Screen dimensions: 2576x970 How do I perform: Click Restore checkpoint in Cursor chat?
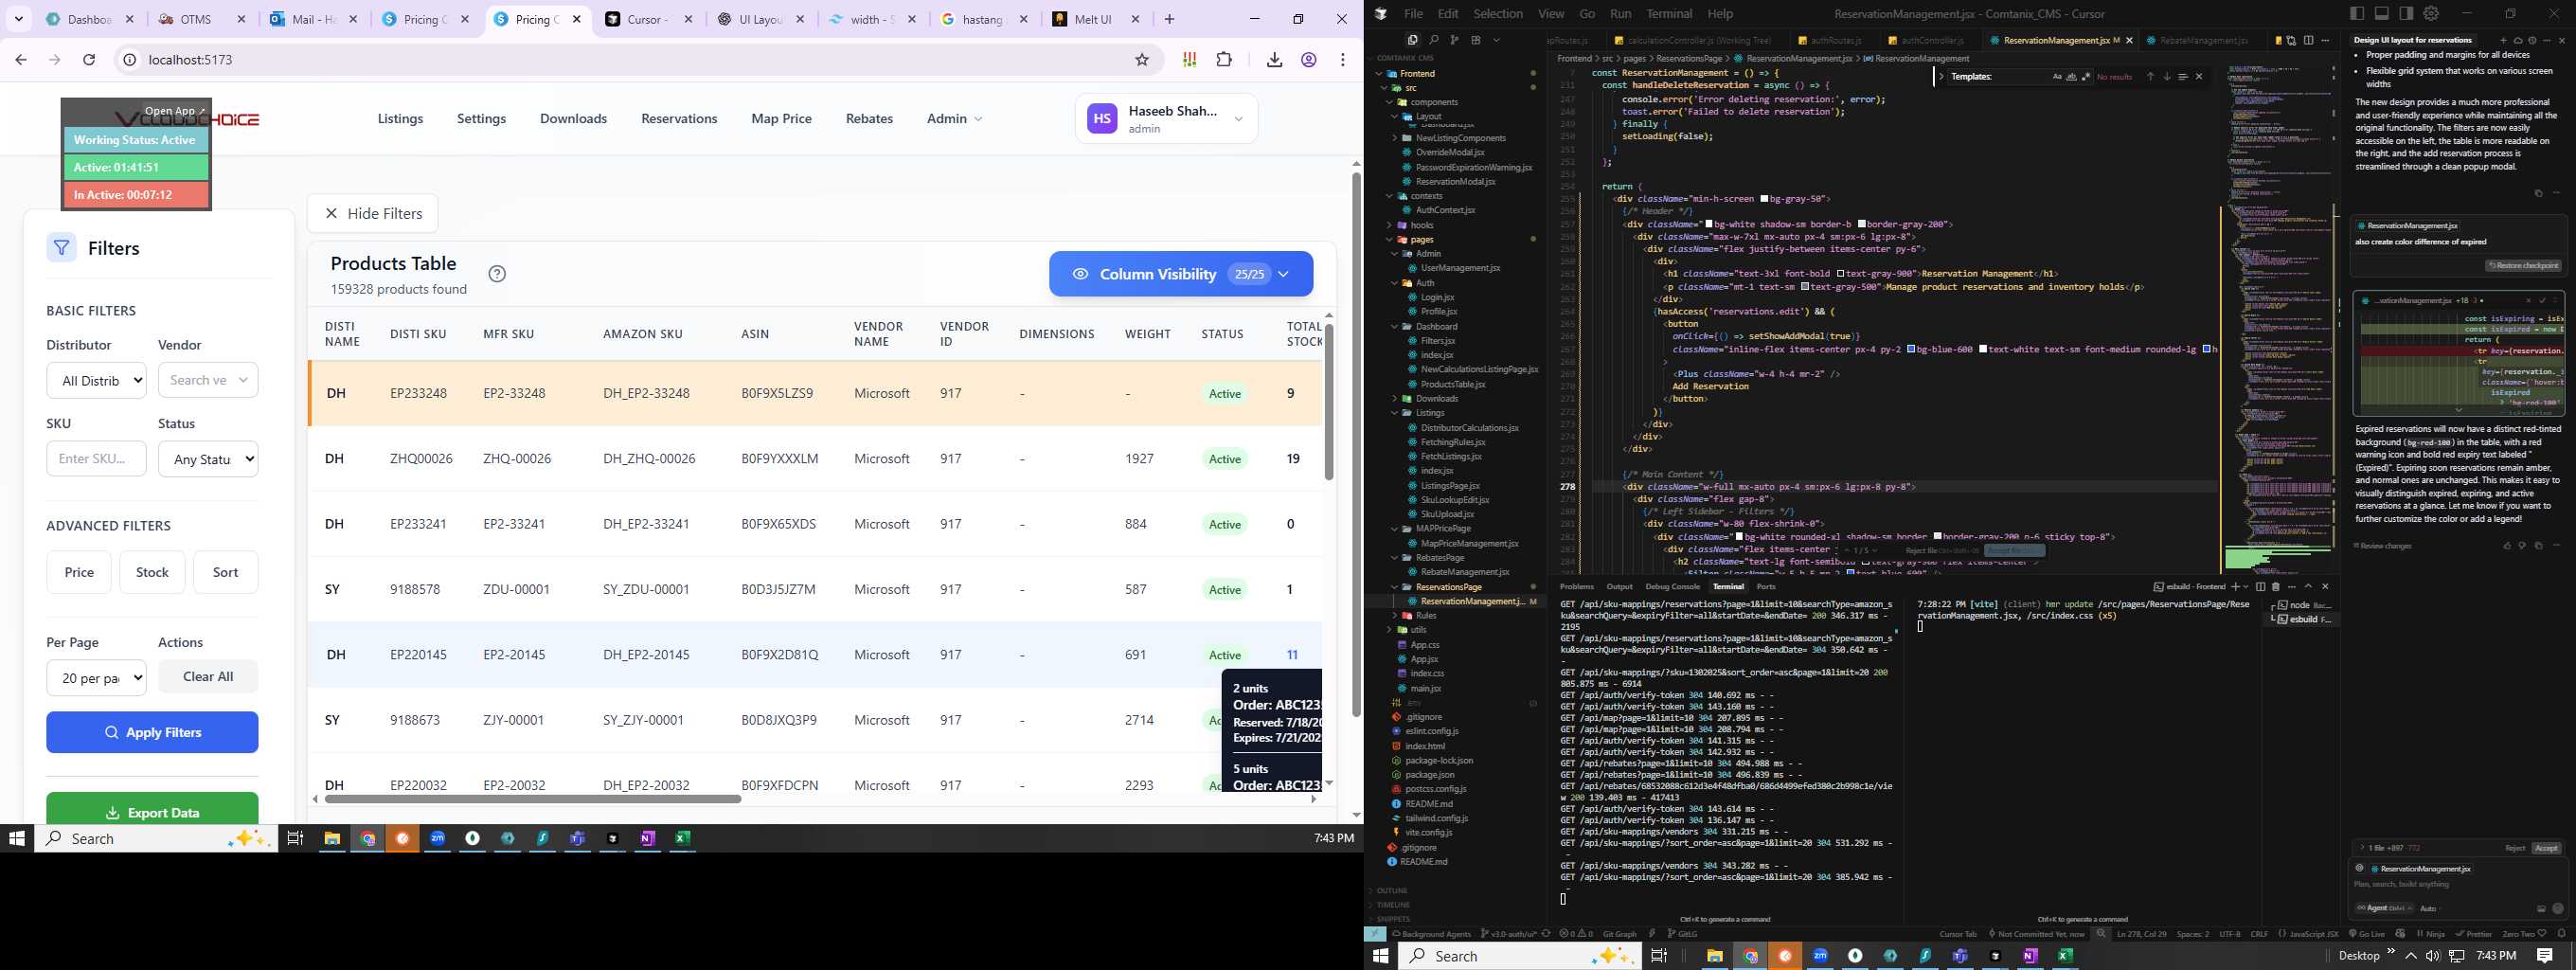(2523, 266)
